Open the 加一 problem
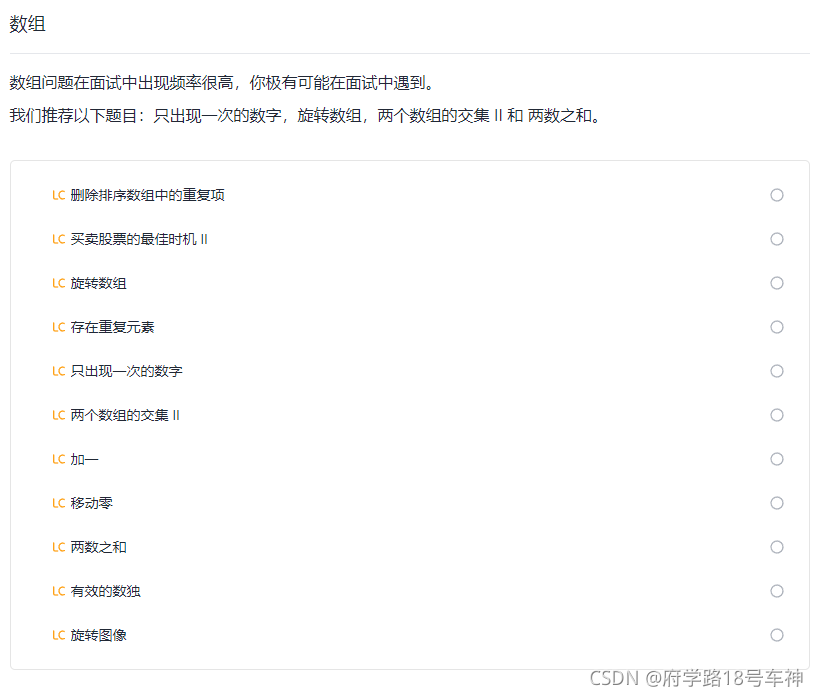The height and width of the screenshot is (697, 818). click(x=85, y=459)
